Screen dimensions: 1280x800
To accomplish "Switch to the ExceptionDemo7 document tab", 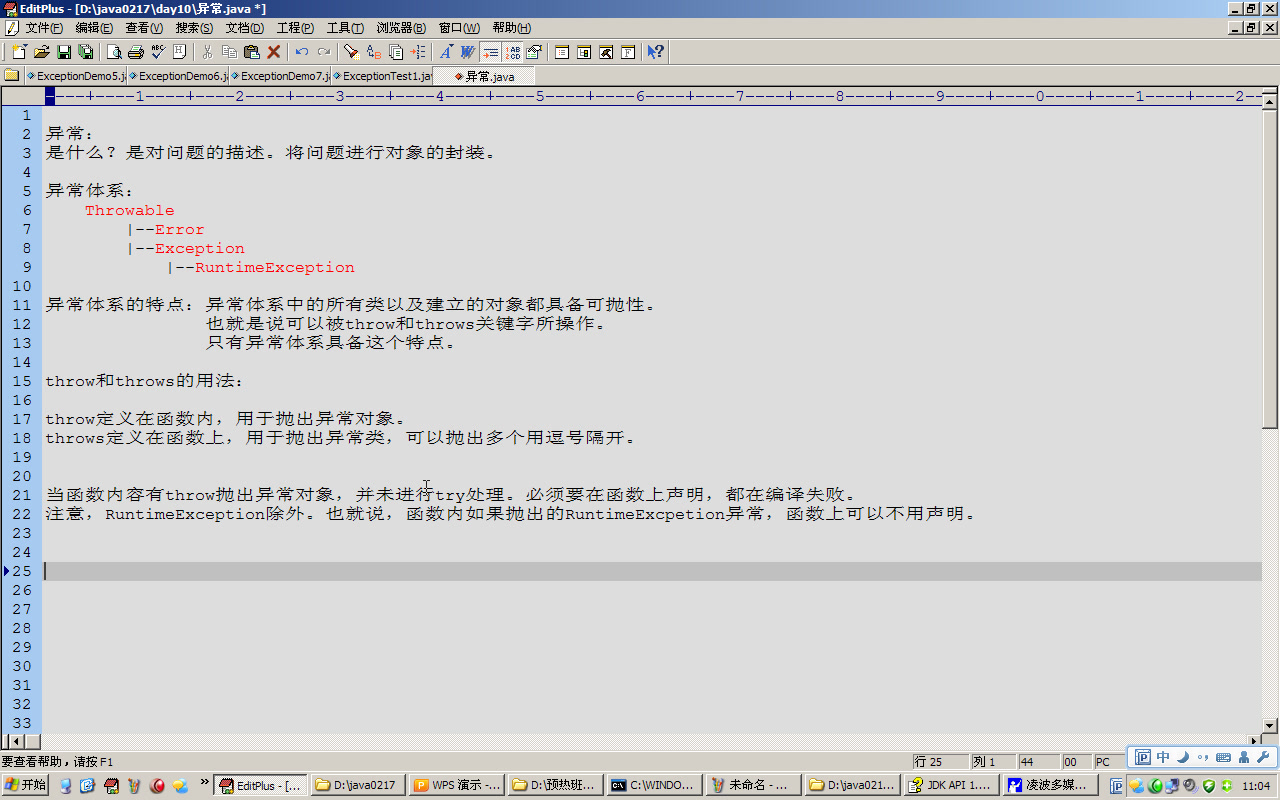I will (280, 76).
